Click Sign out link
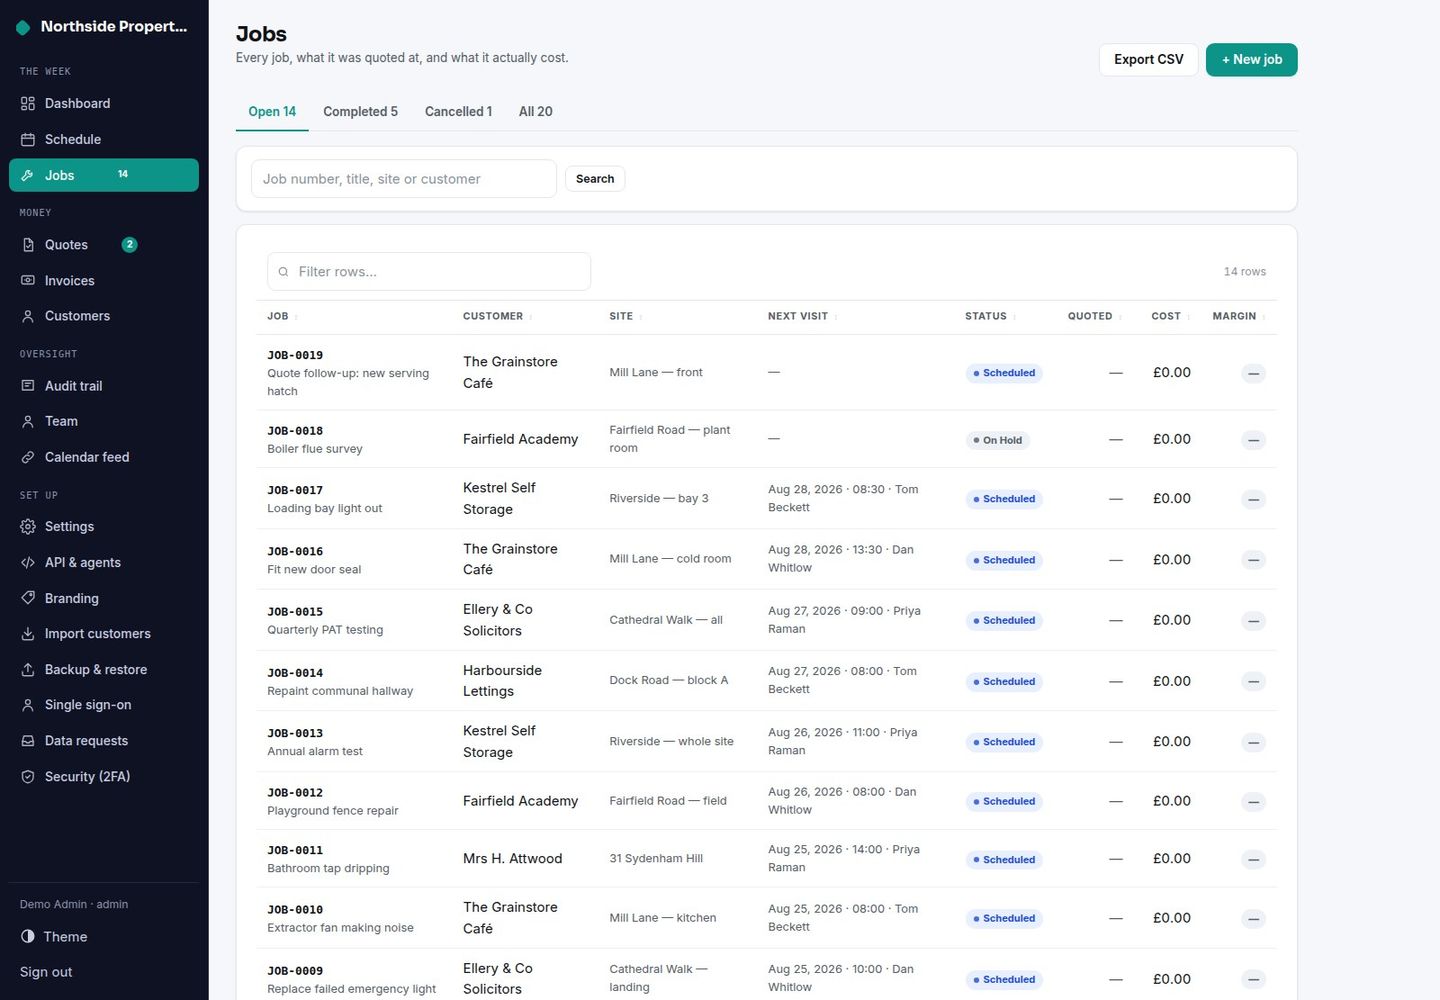The image size is (1440, 1000). (46, 972)
